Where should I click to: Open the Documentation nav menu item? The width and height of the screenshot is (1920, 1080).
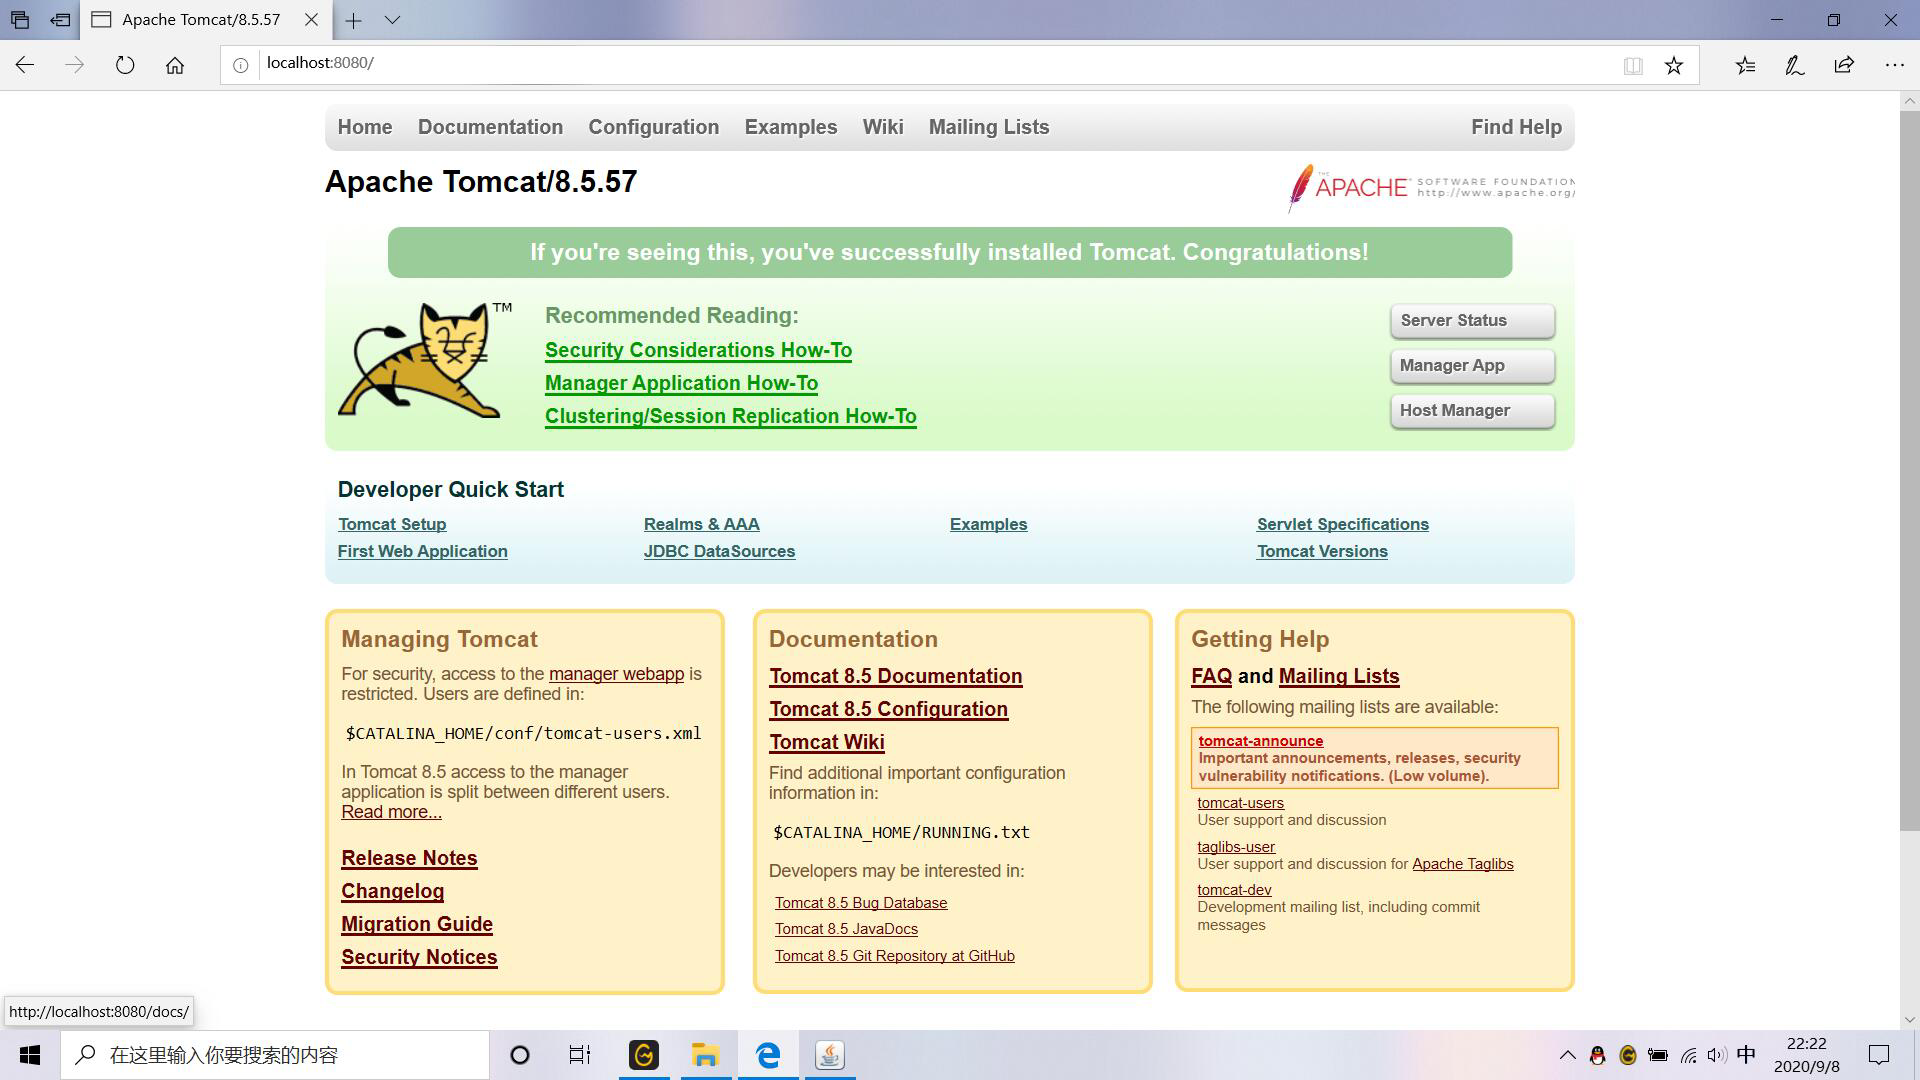click(x=490, y=127)
